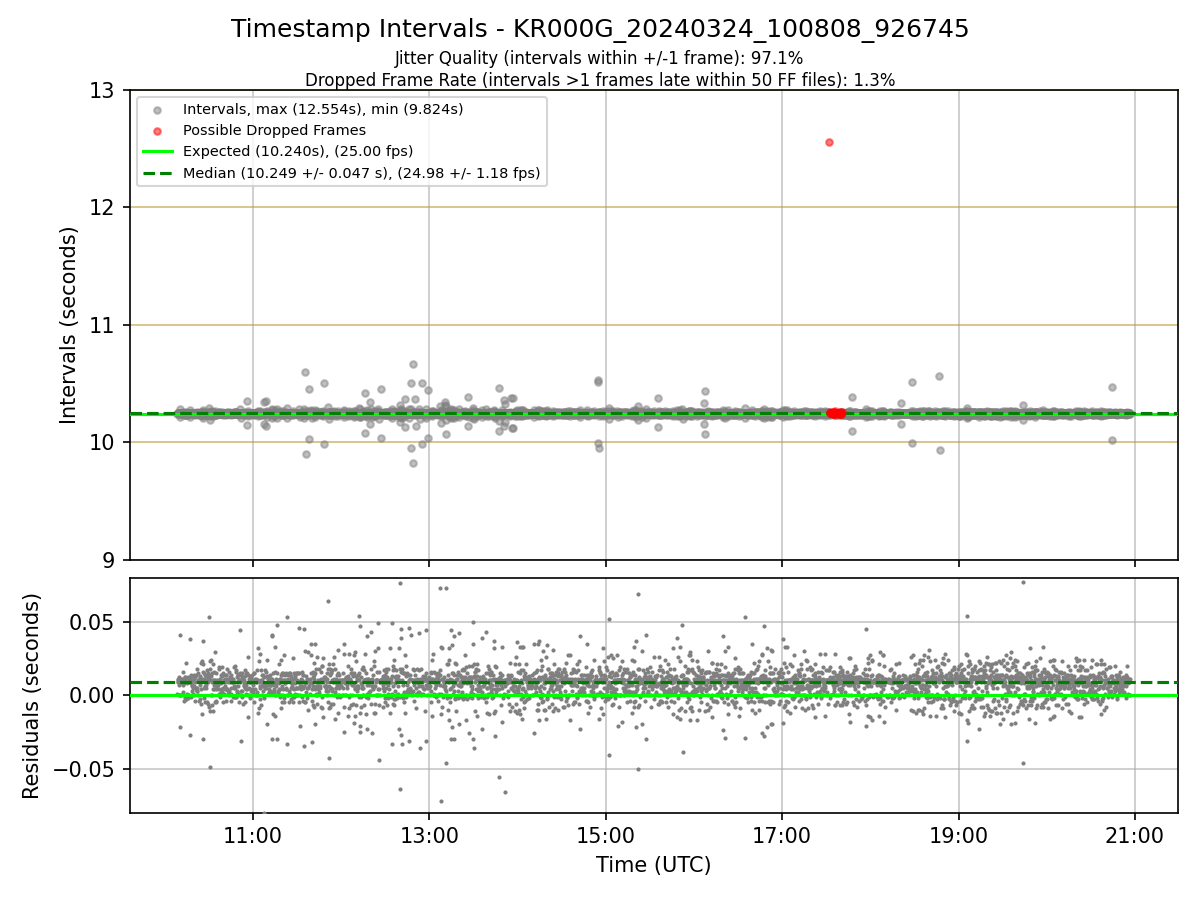
Task: Click the plot title 'Timestamp Intervals - KR000G_20240324_100808_926745'
Action: [x=600, y=29]
